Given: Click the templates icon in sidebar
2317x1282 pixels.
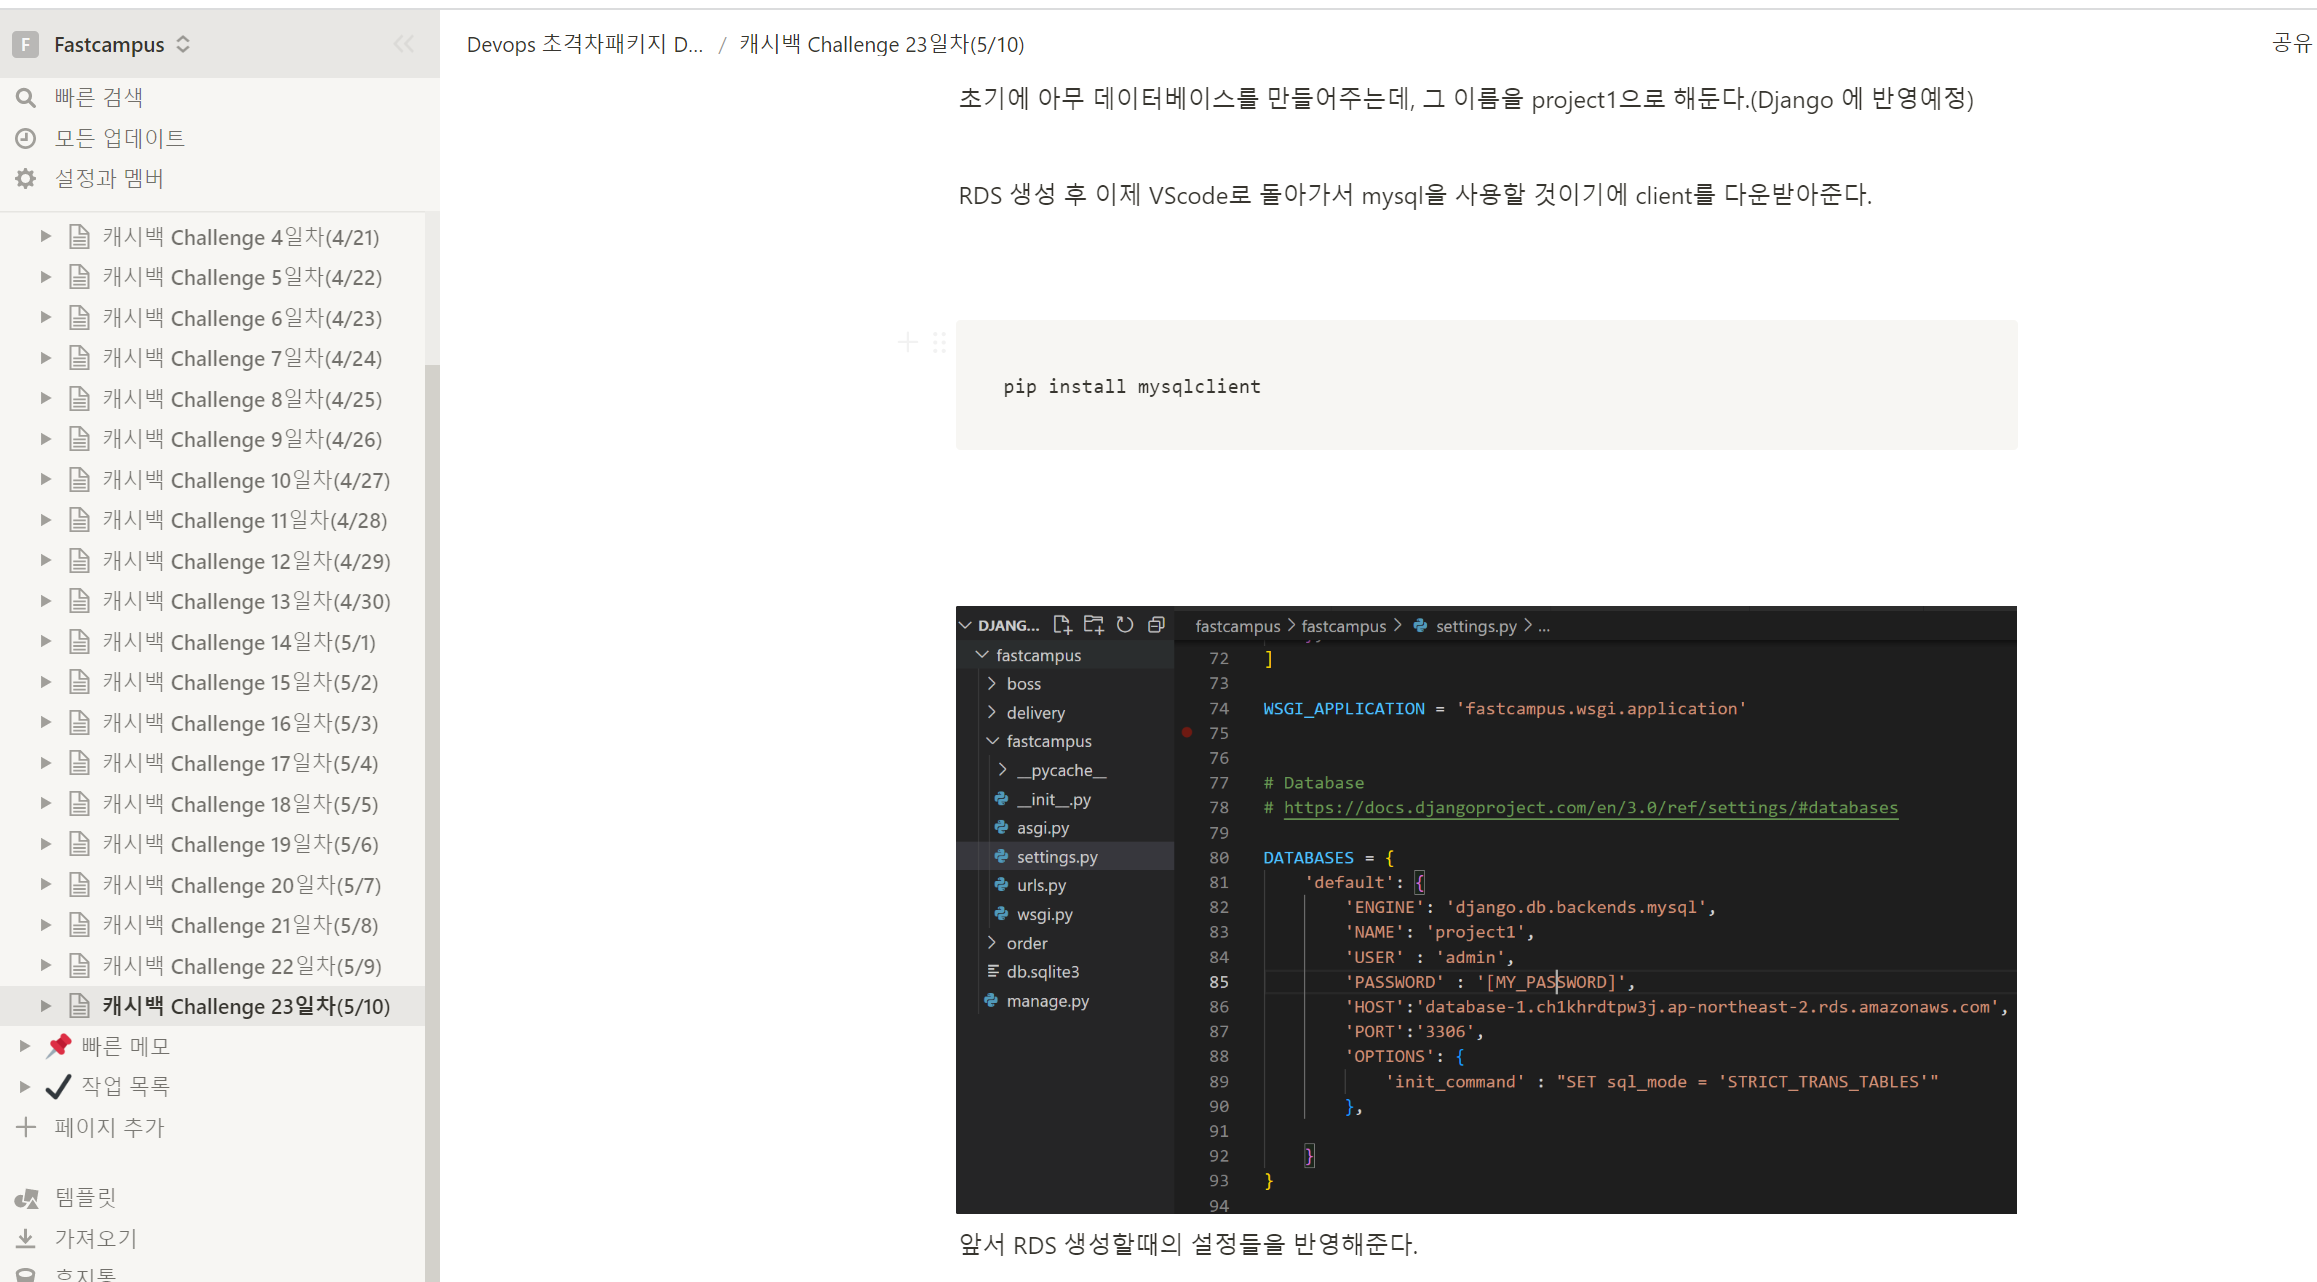Looking at the screenshot, I should coord(26,1198).
